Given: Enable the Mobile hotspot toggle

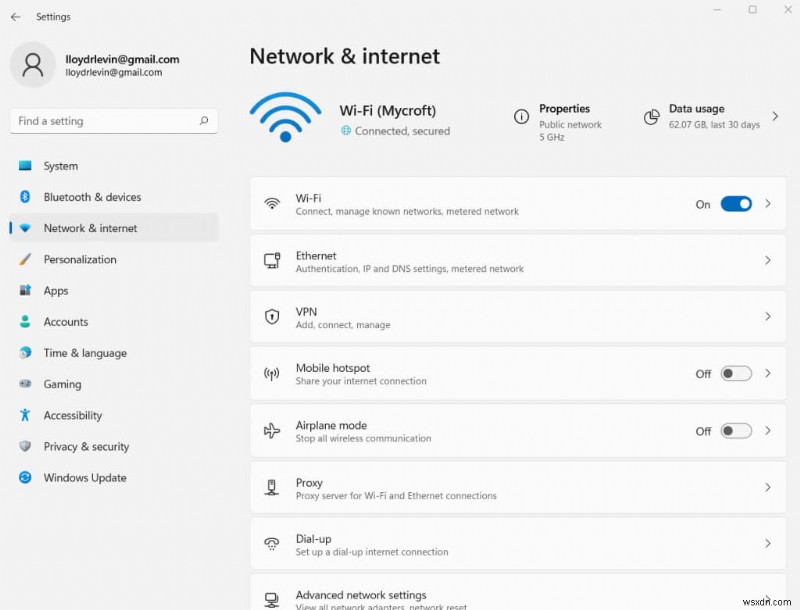Looking at the screenshot, I should (x=736, y=374).
